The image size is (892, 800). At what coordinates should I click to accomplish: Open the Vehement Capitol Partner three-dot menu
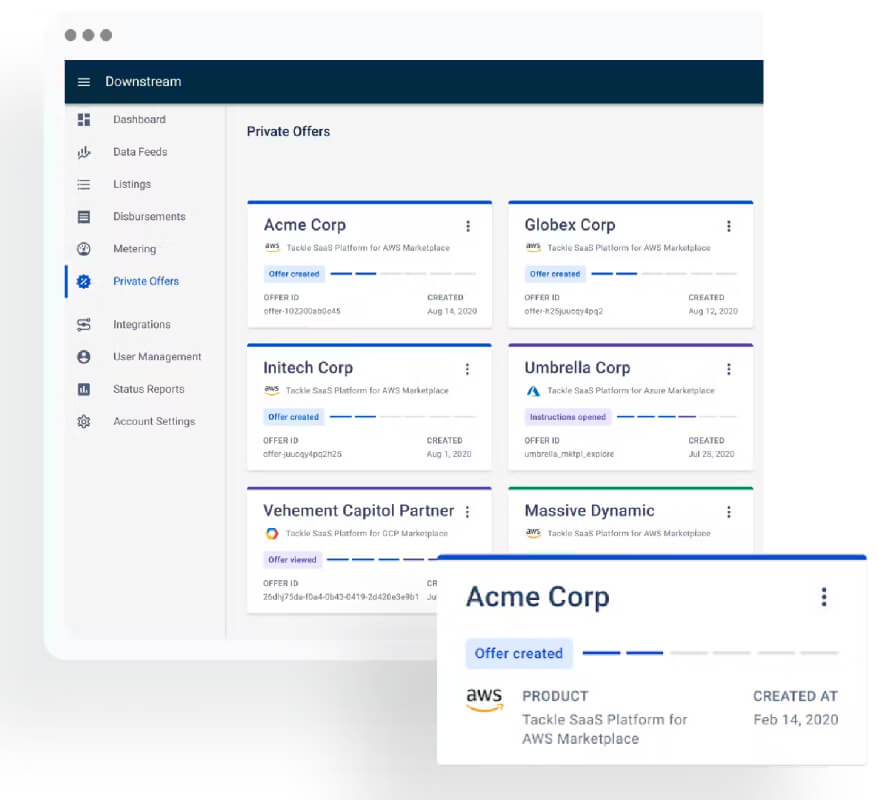pos(468,512)
